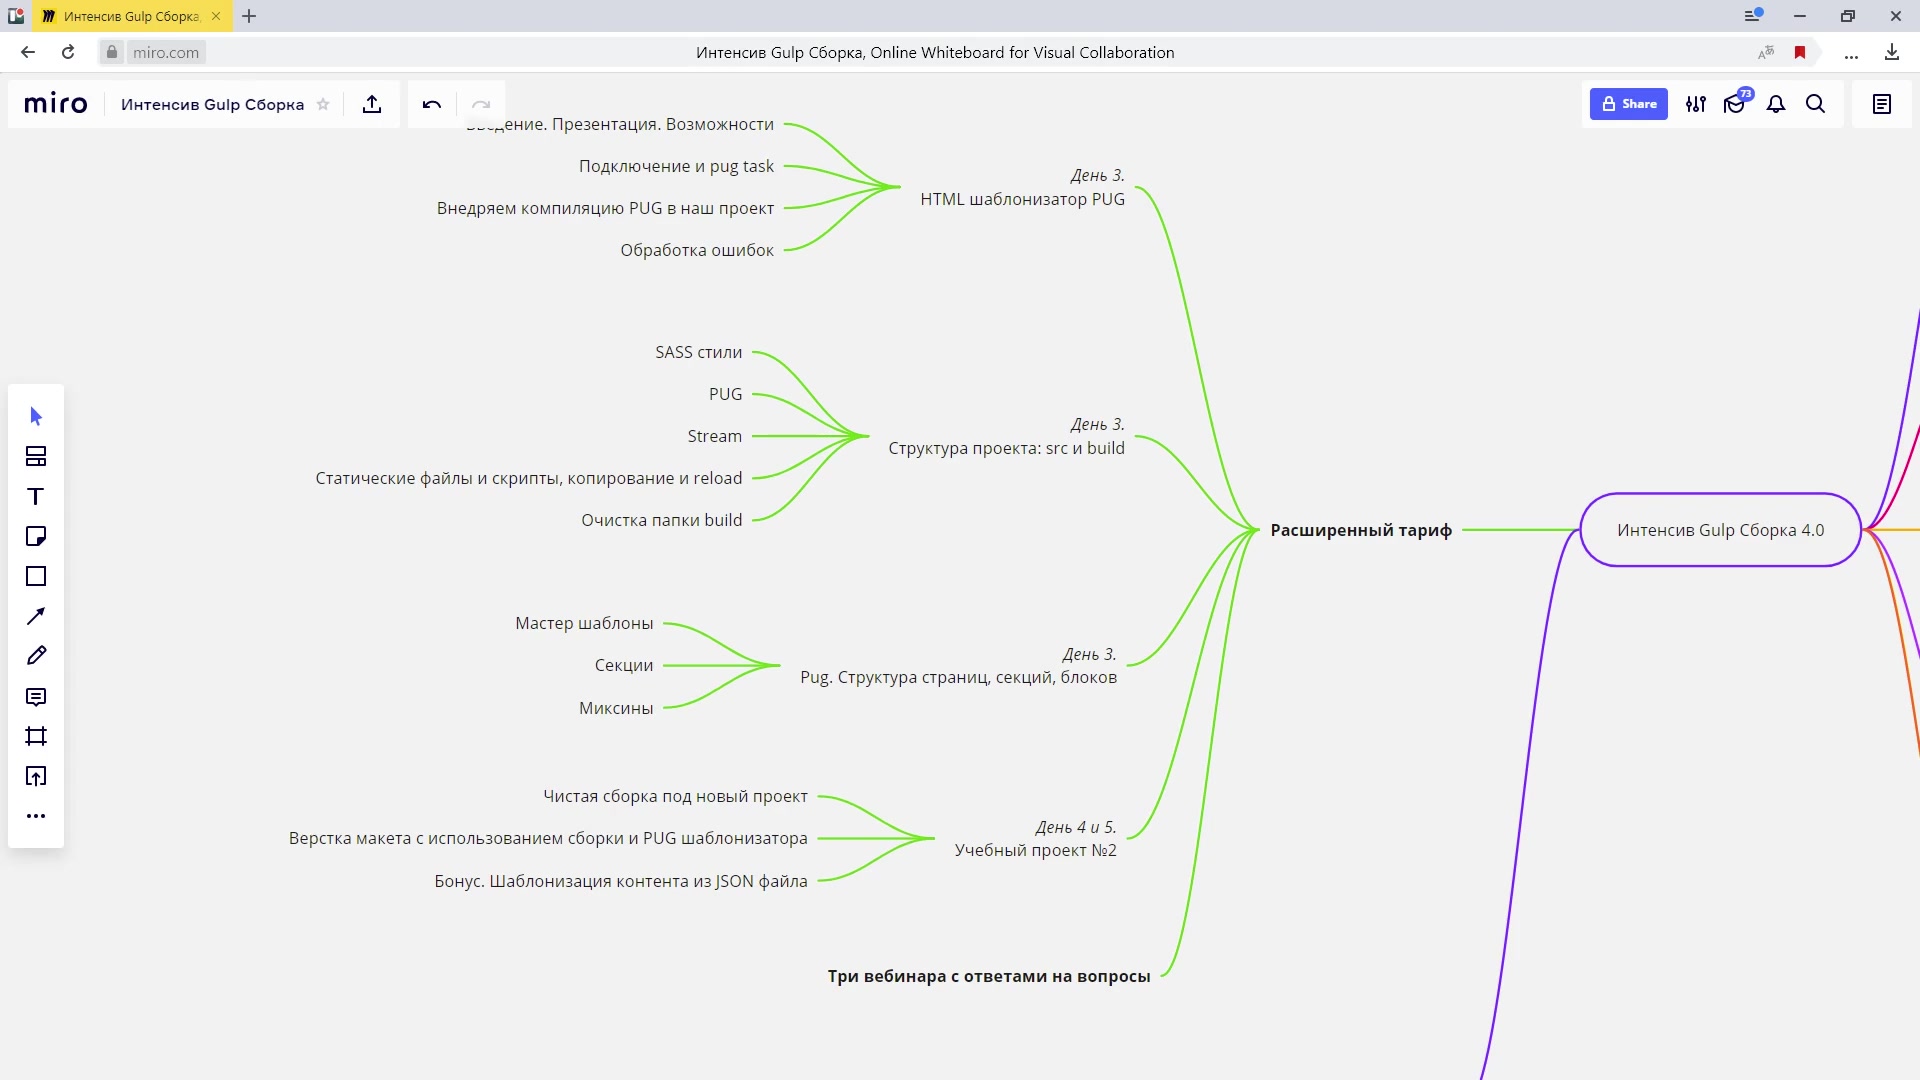
Task: Reload the page
Action: 68,52
